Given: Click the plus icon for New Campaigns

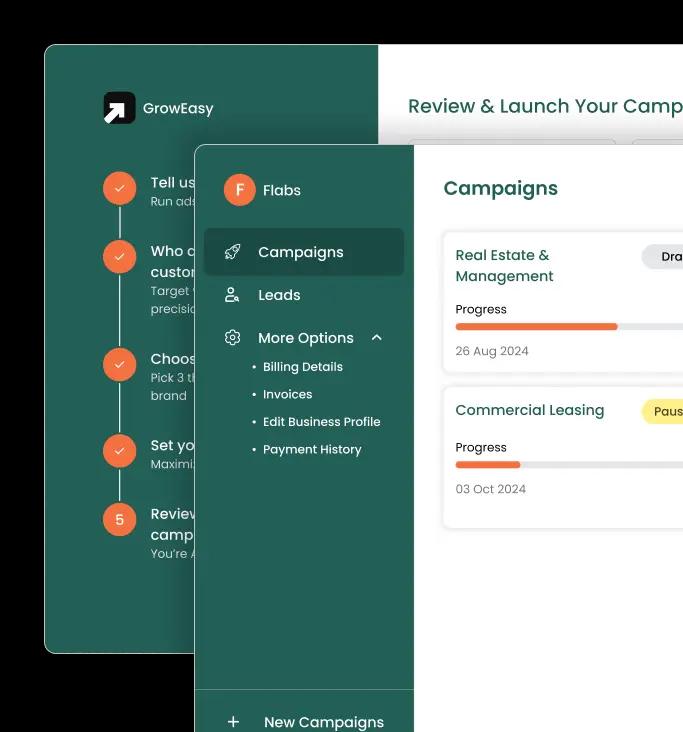Looking at the screenshot, I should coord(233,722).
